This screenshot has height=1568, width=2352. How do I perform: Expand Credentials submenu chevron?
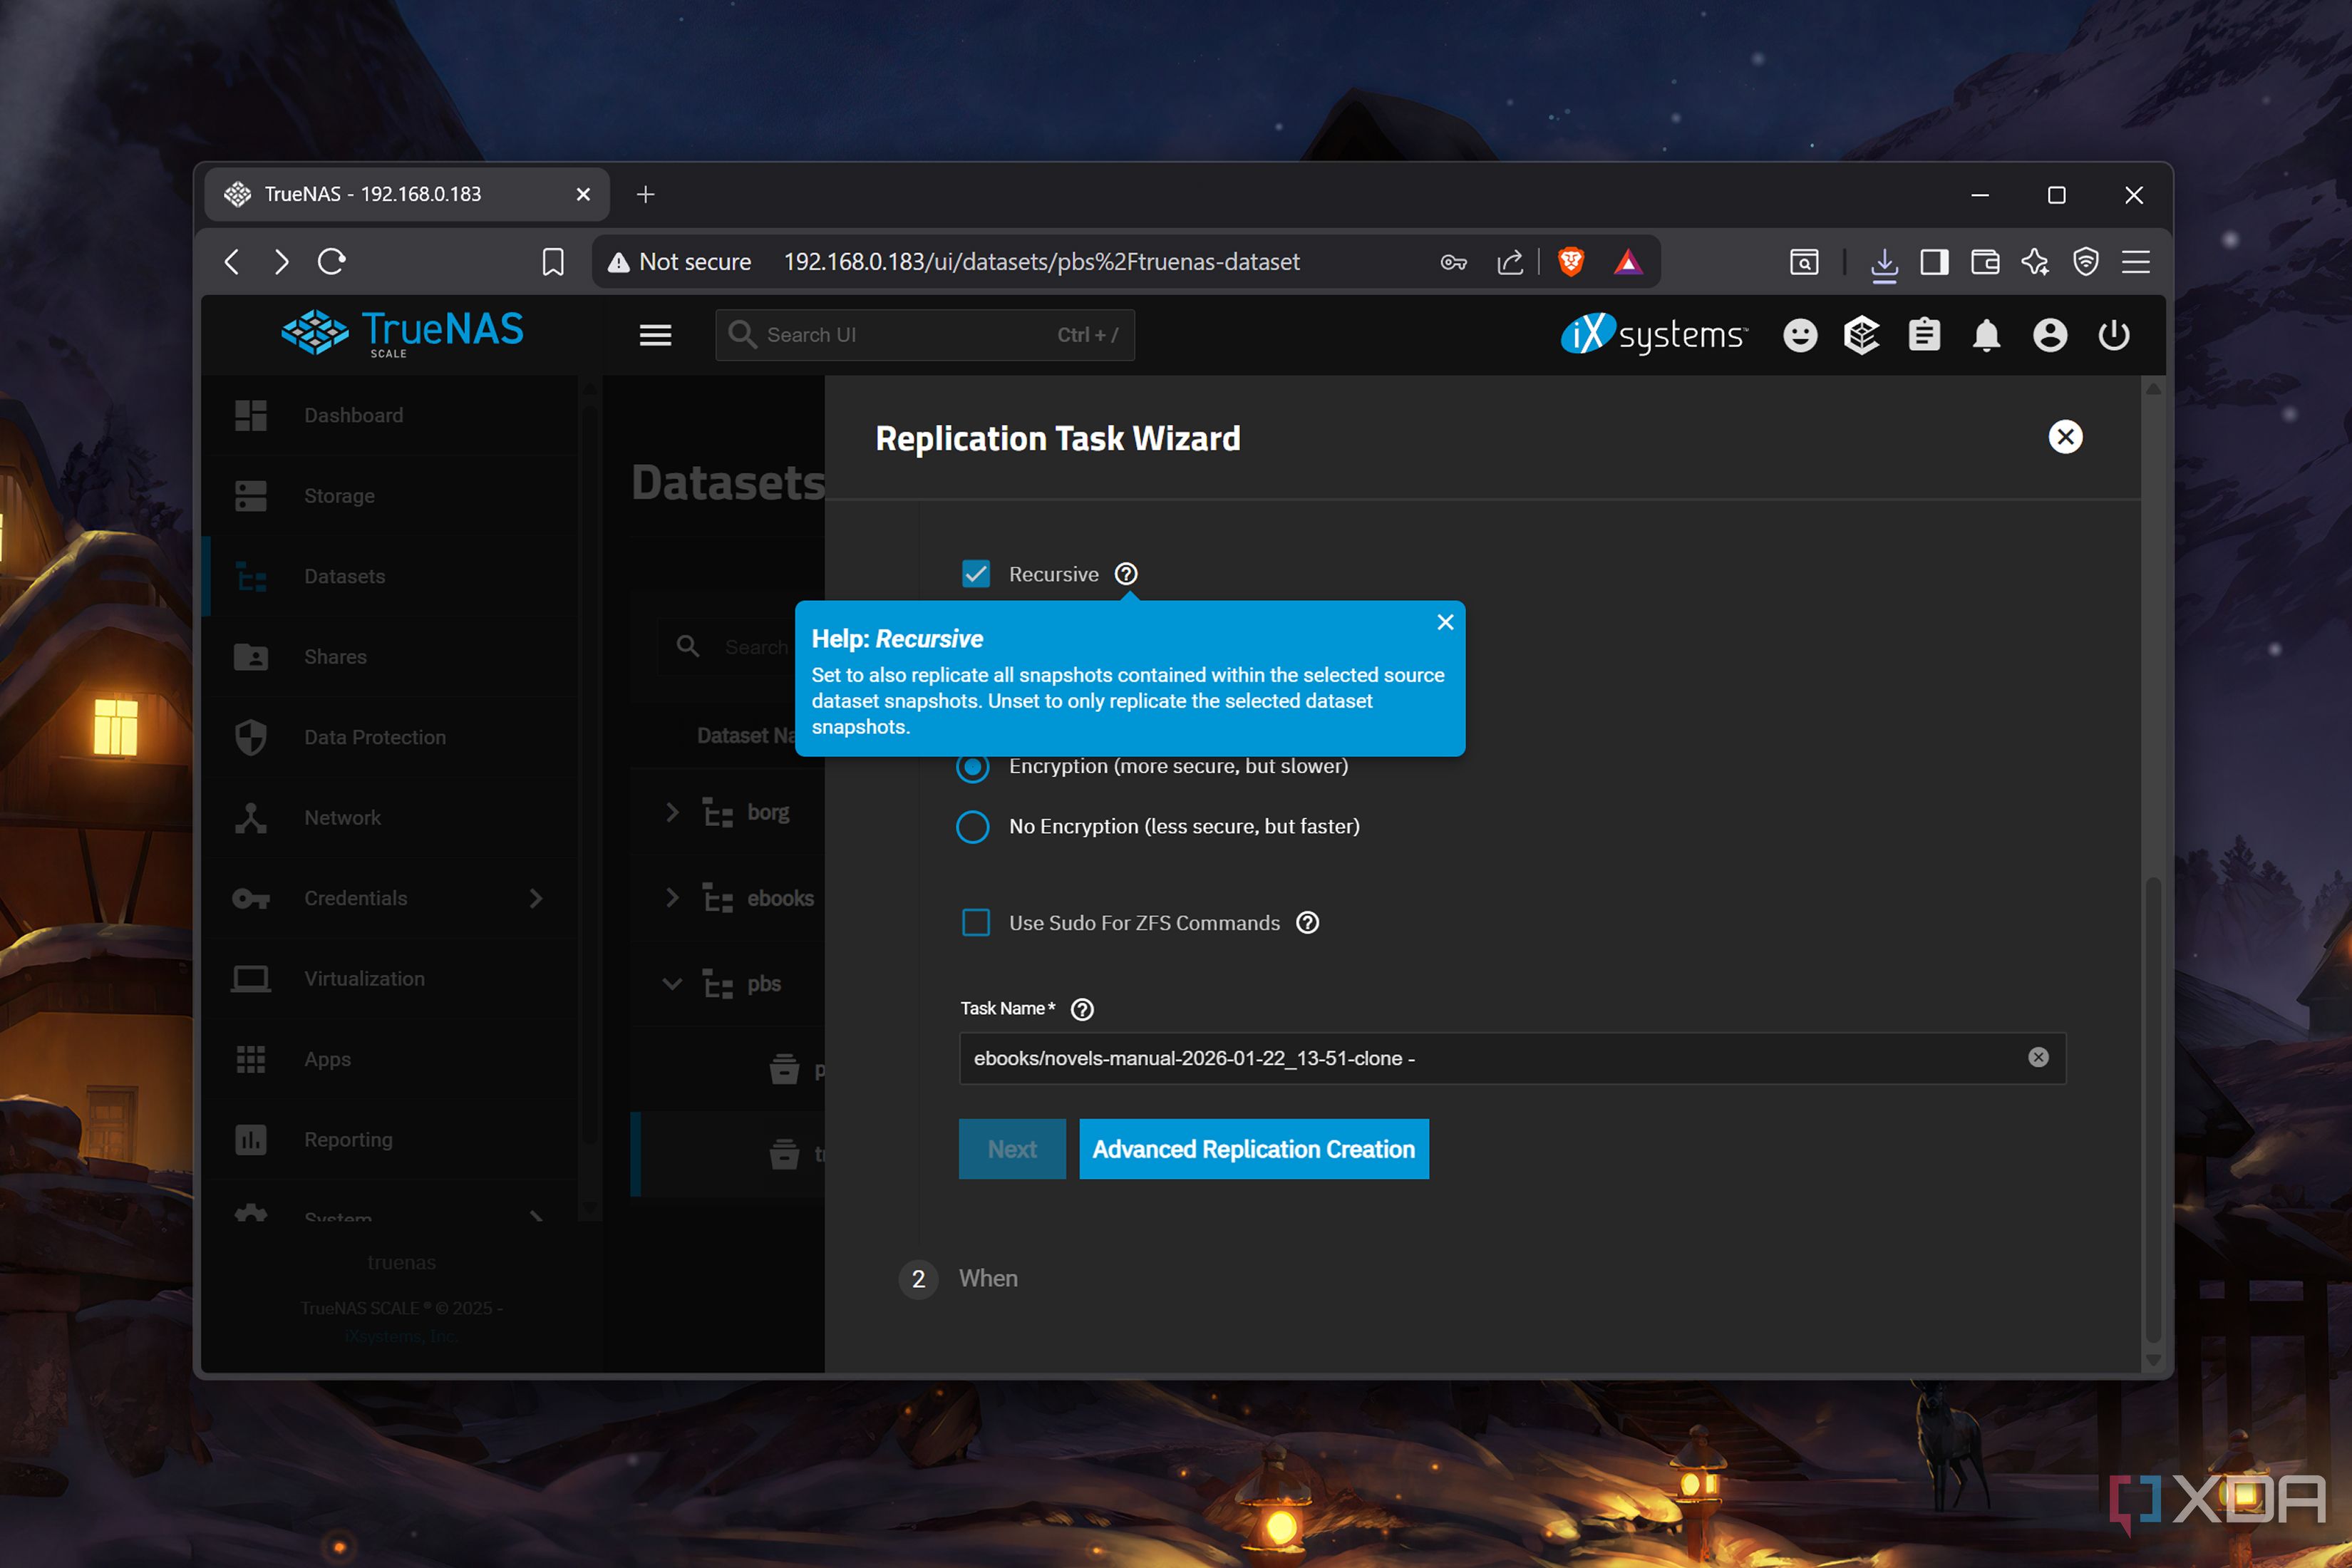point(536,898)
